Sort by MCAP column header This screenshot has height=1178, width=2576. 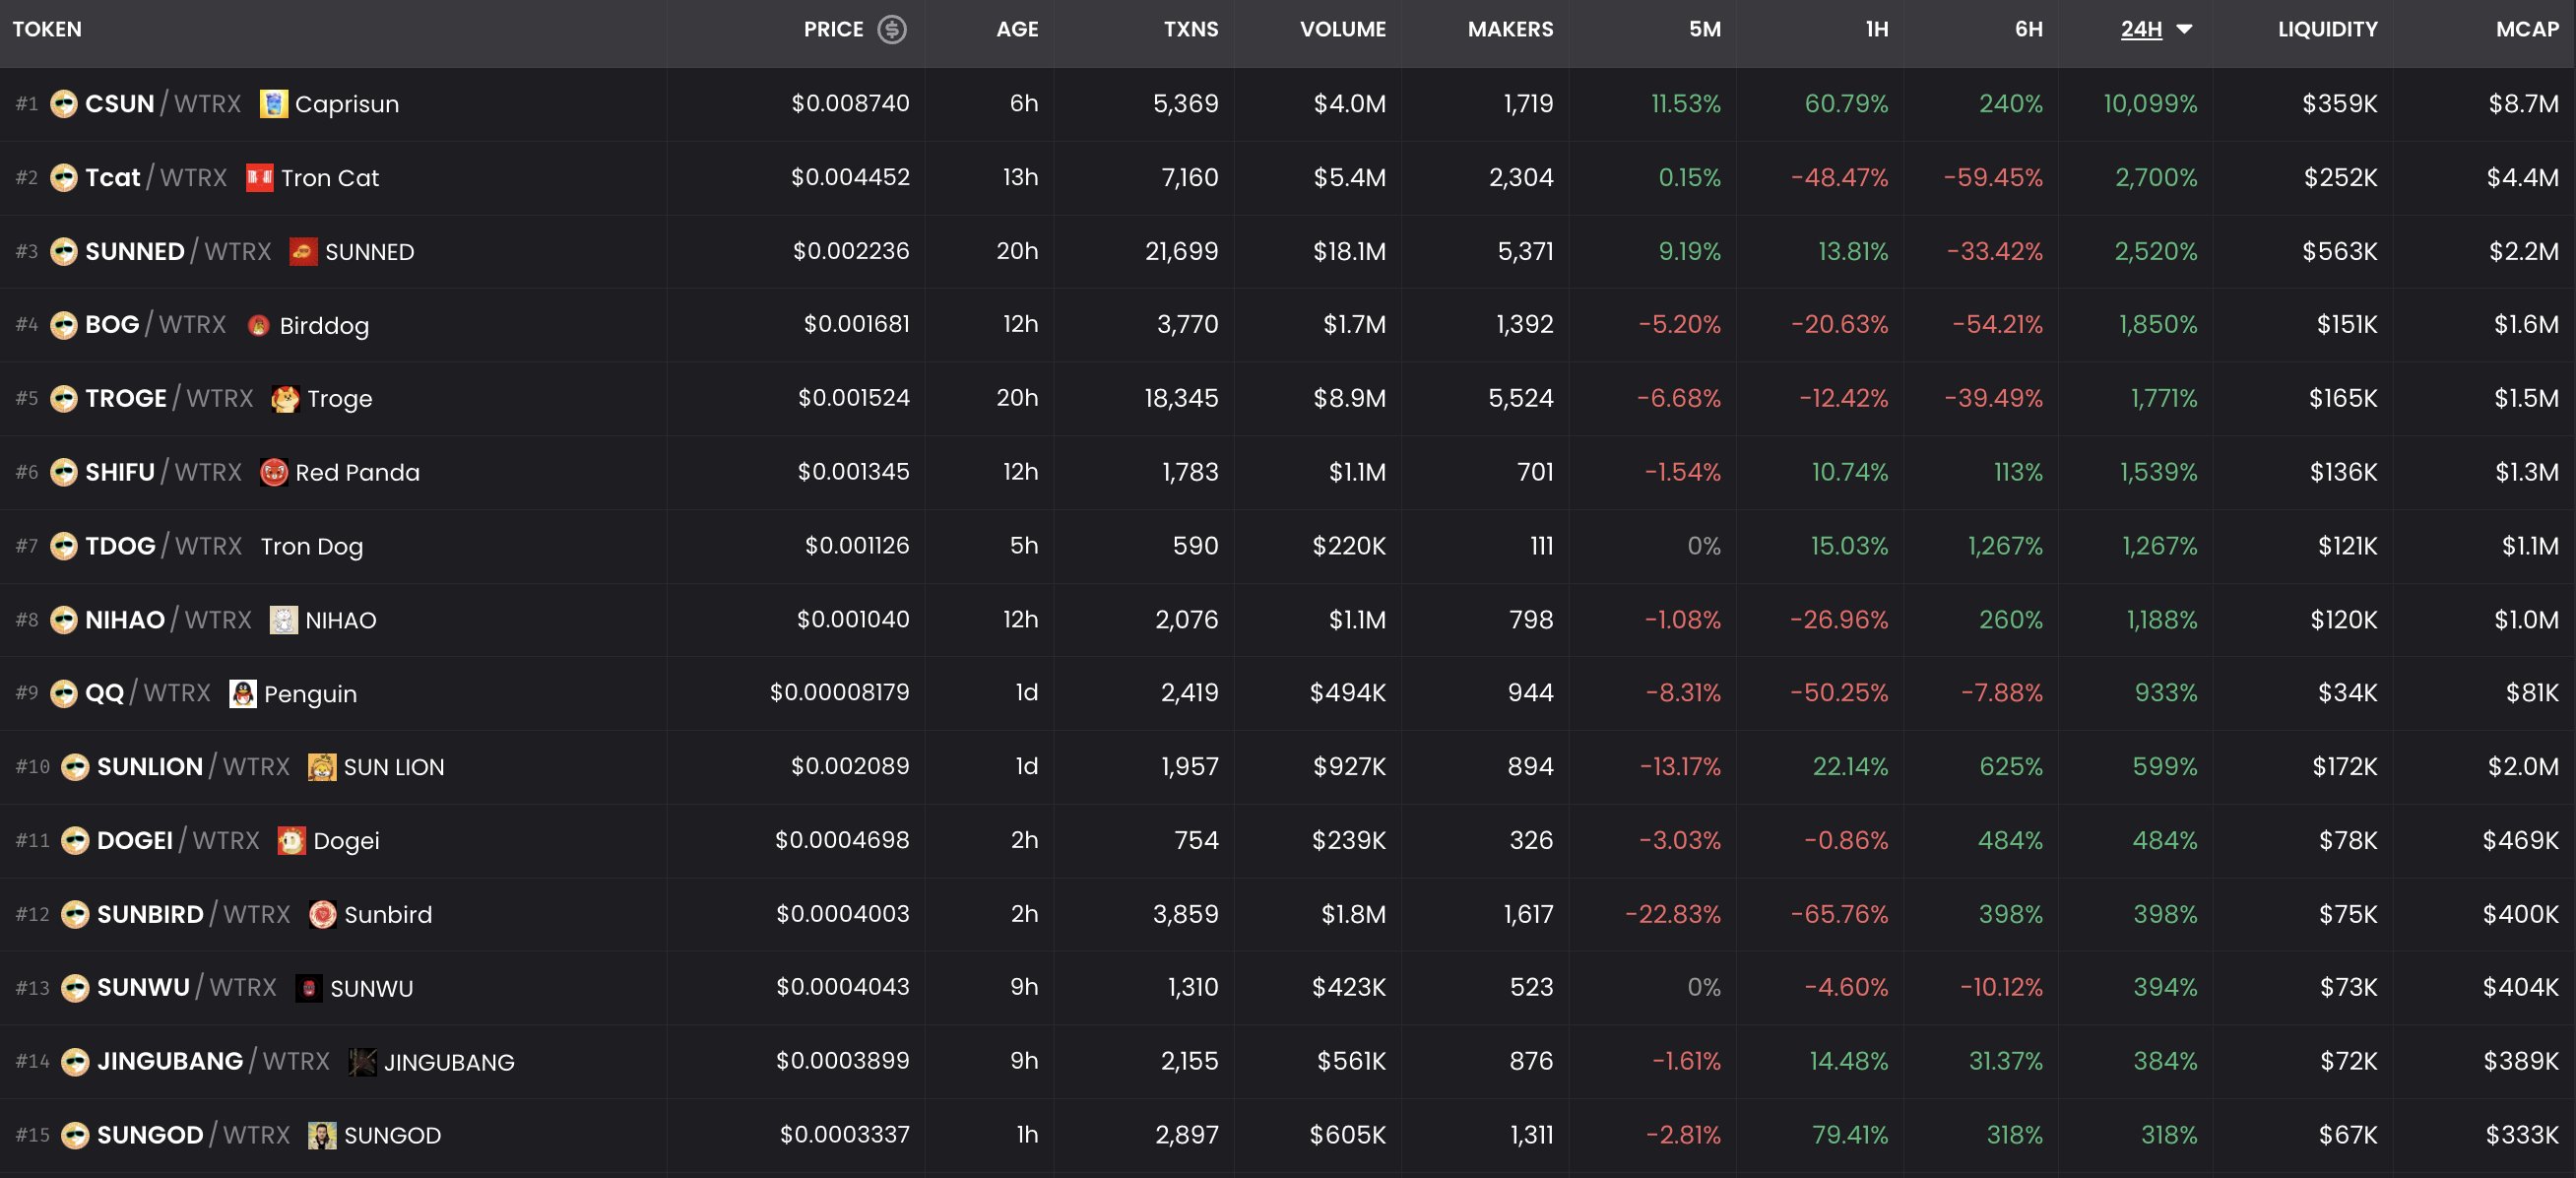[2526, 29]
